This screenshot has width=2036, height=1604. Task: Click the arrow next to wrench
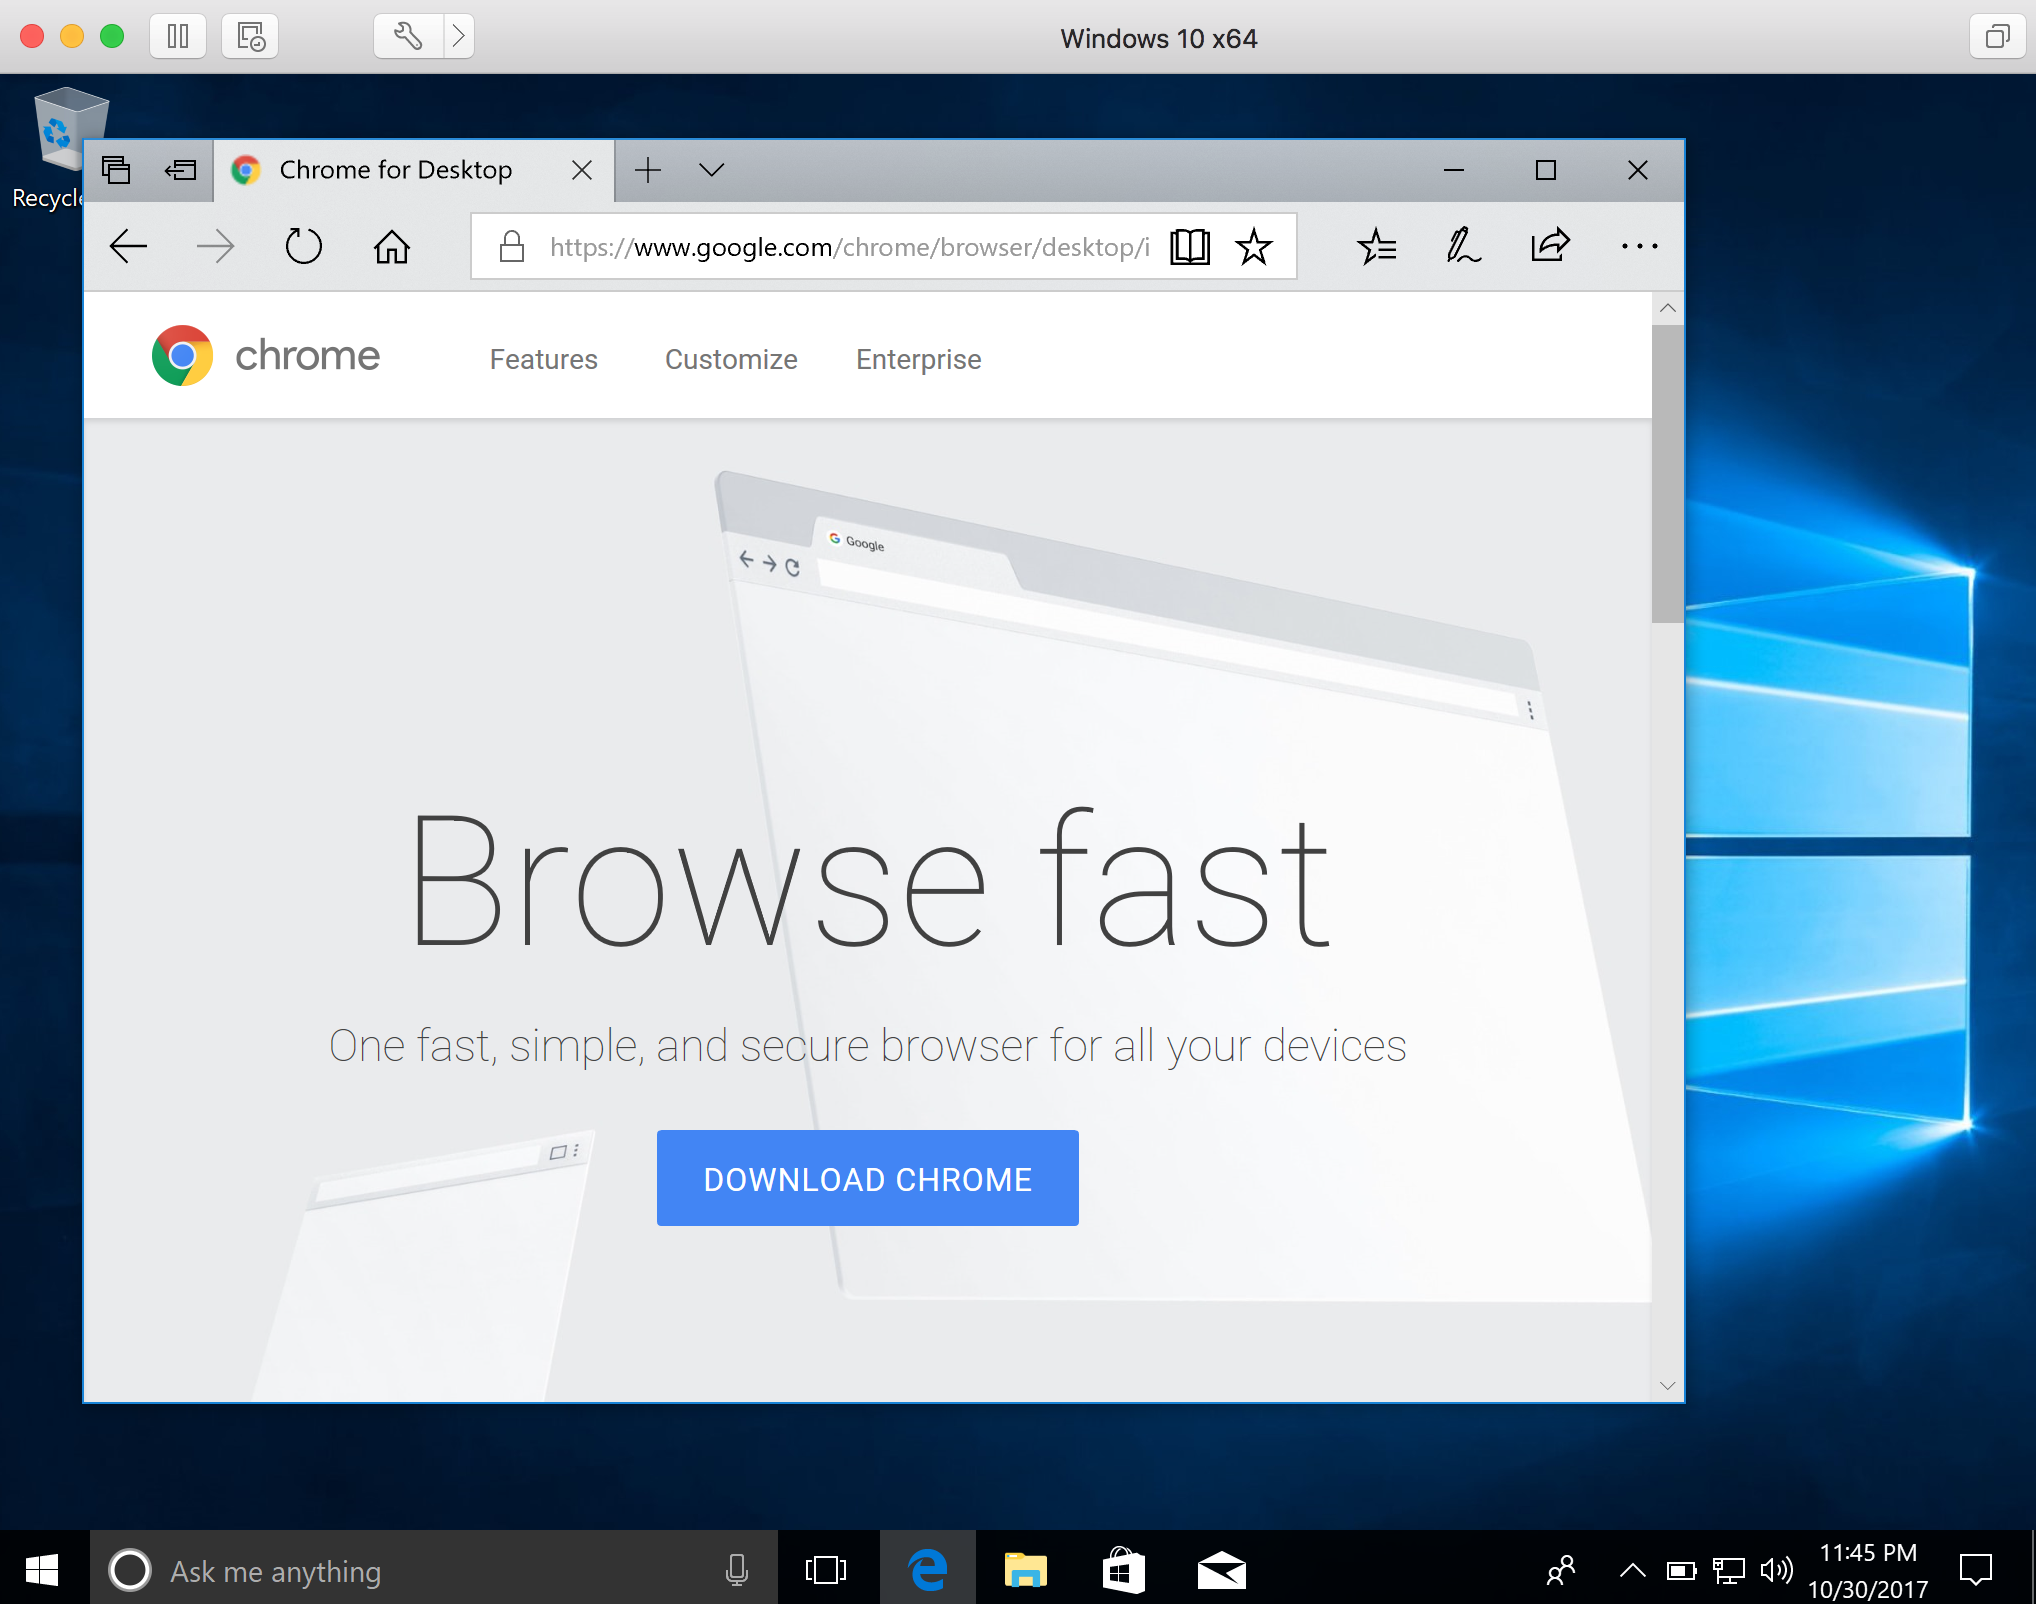click(459, 37)
